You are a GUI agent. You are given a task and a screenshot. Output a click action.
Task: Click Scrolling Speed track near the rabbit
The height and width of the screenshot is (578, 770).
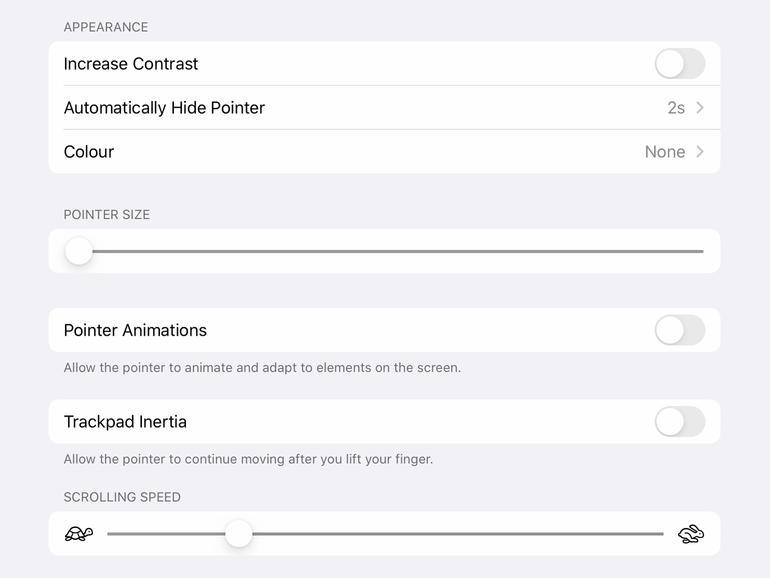[640, 534]
